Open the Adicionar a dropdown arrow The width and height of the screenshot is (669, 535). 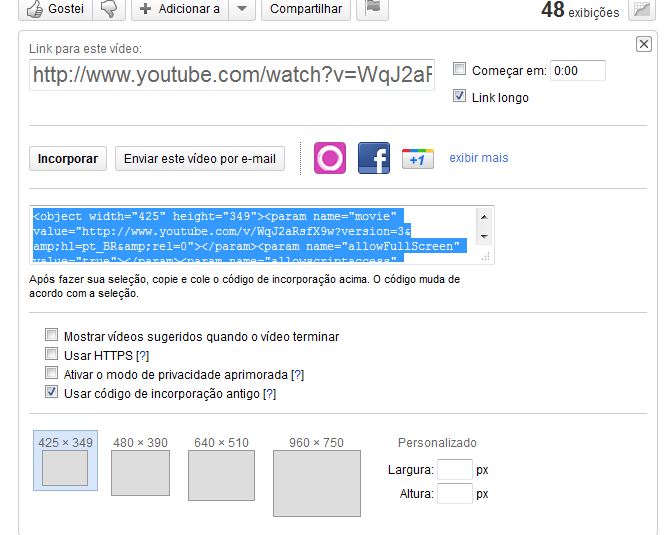[x=242, y=9]
